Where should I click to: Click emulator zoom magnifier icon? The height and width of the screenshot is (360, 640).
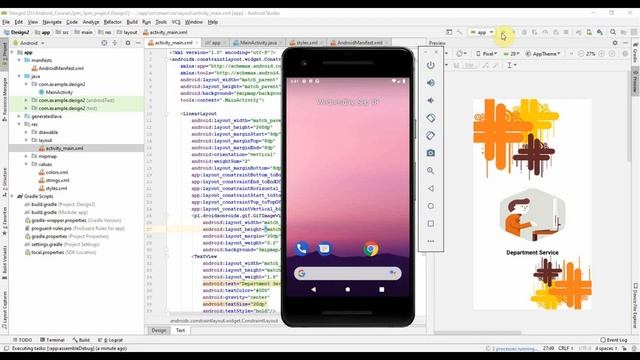click(431, 171)
